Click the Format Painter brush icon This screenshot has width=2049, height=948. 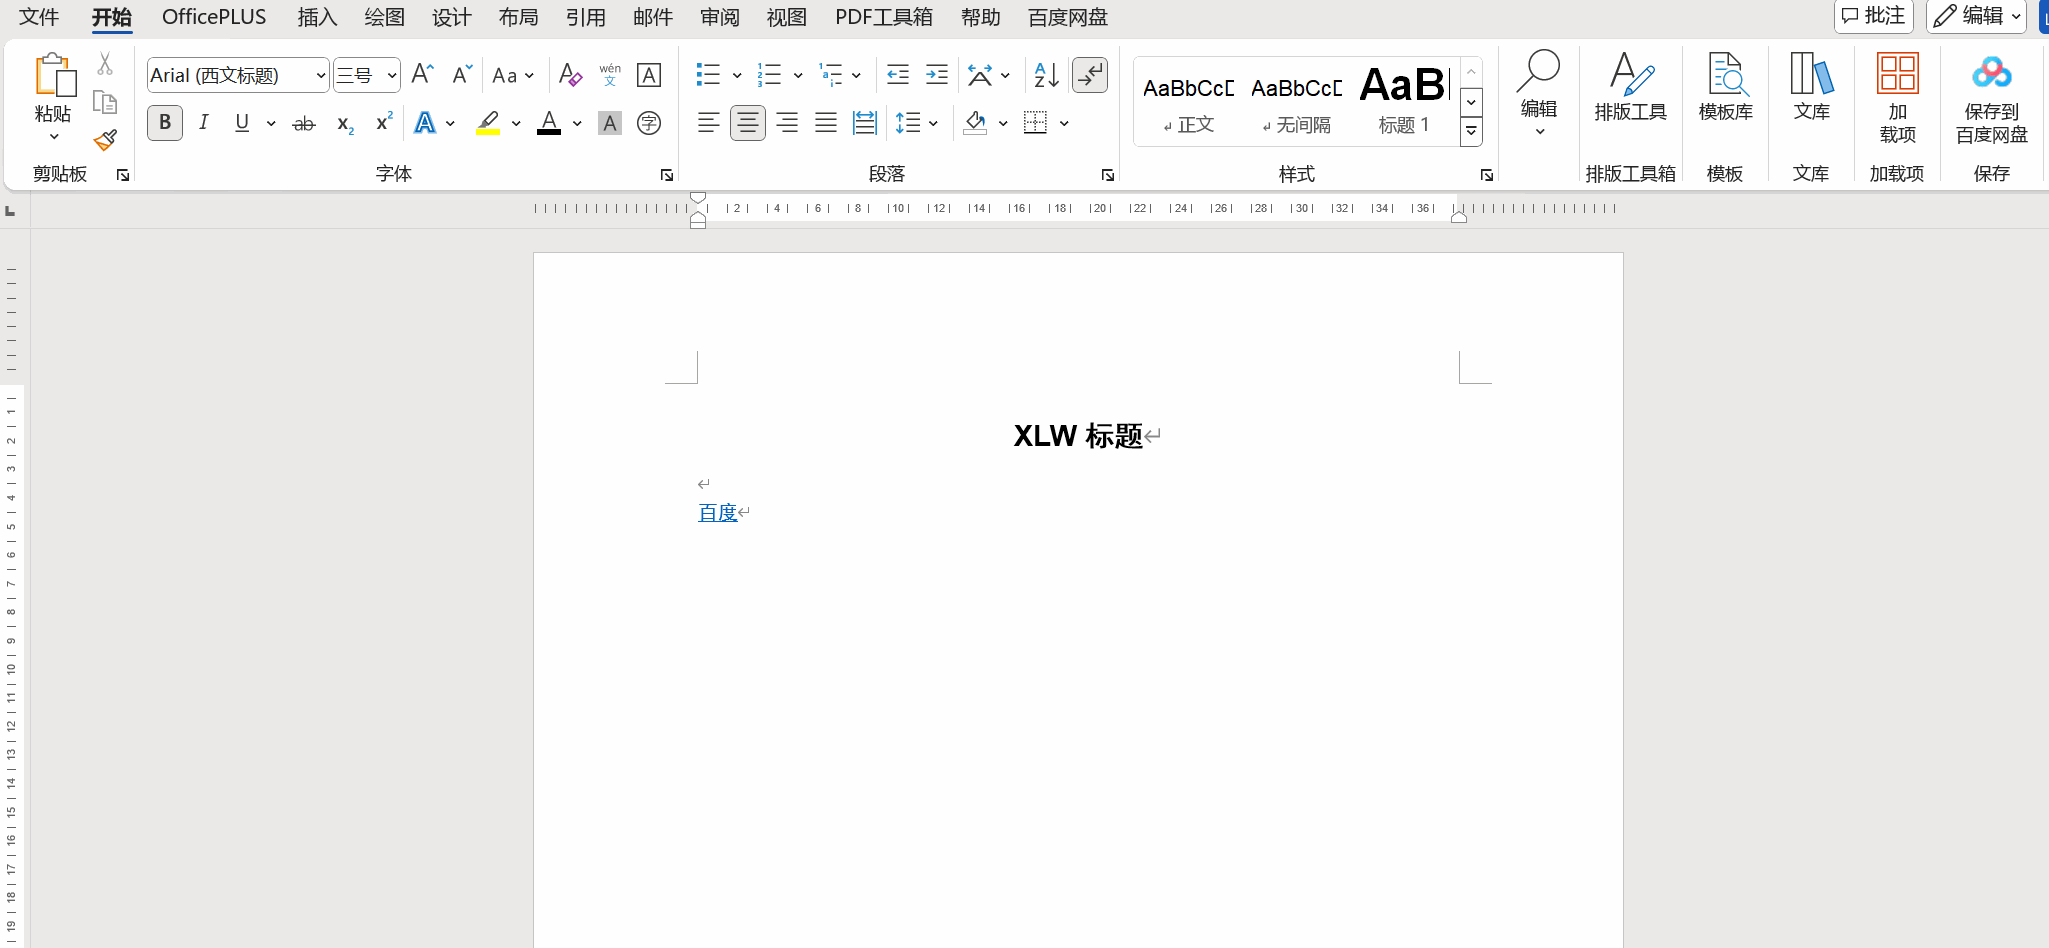coord(105,140)
